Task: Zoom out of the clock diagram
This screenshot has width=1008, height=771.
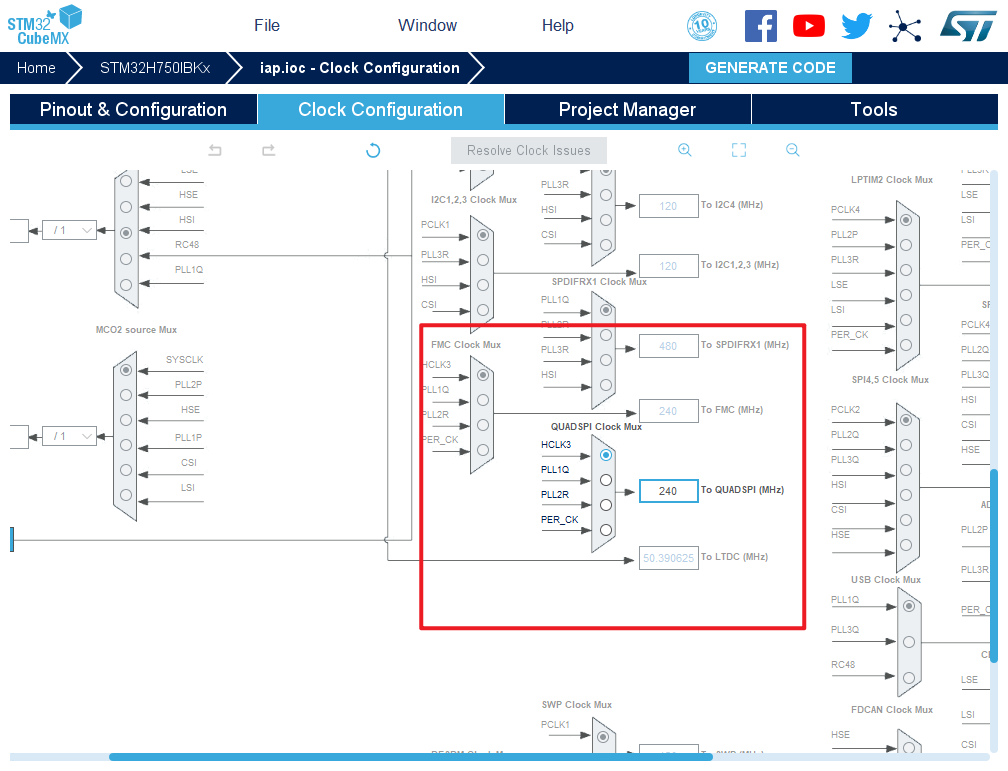Action: pyautogui.click(x=792, y=150)
